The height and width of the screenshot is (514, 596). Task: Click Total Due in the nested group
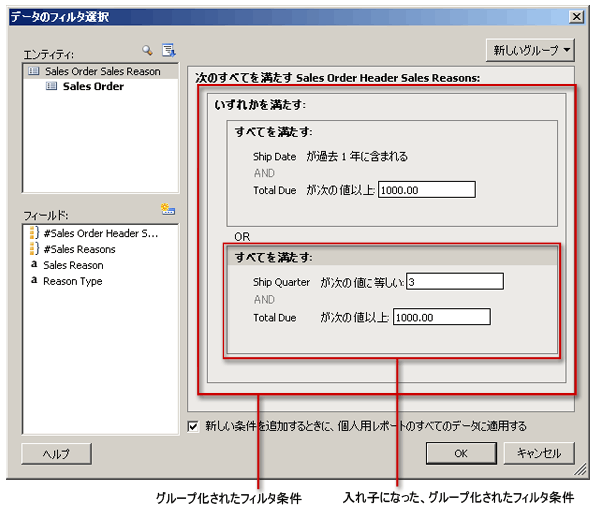click(x=274, y=317)
